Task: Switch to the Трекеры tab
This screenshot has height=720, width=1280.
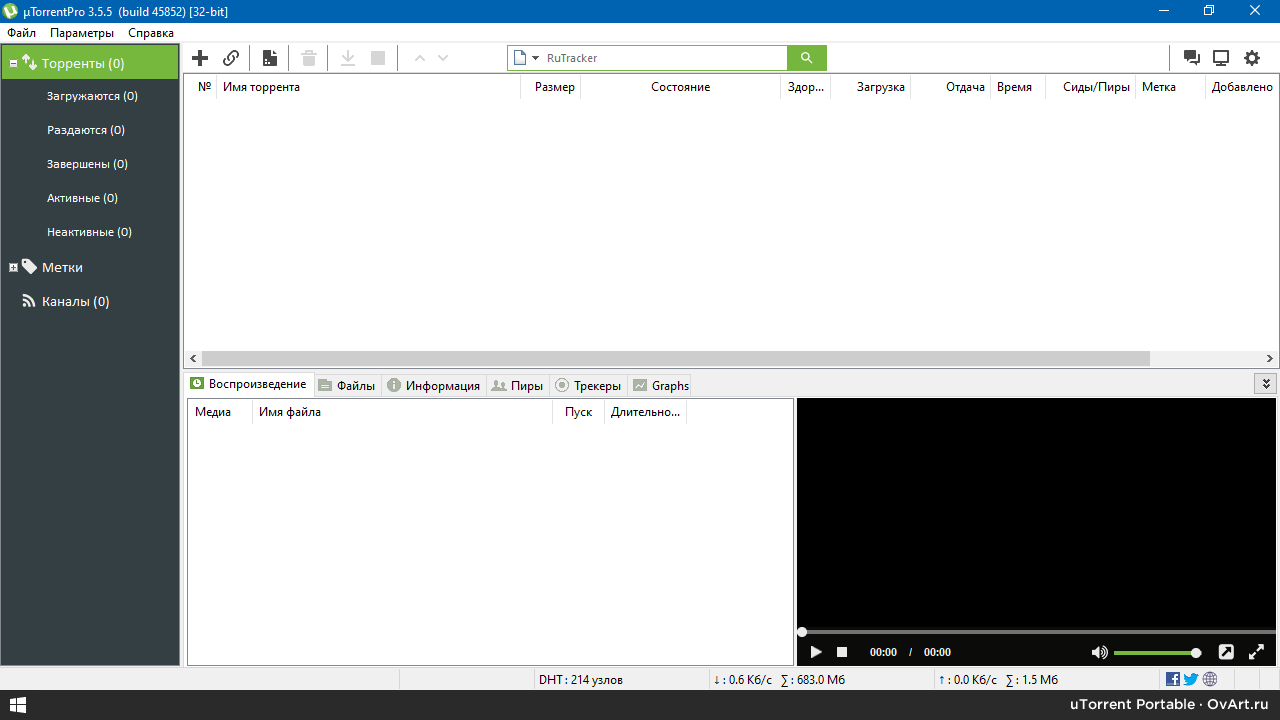Action: [588, 386]
